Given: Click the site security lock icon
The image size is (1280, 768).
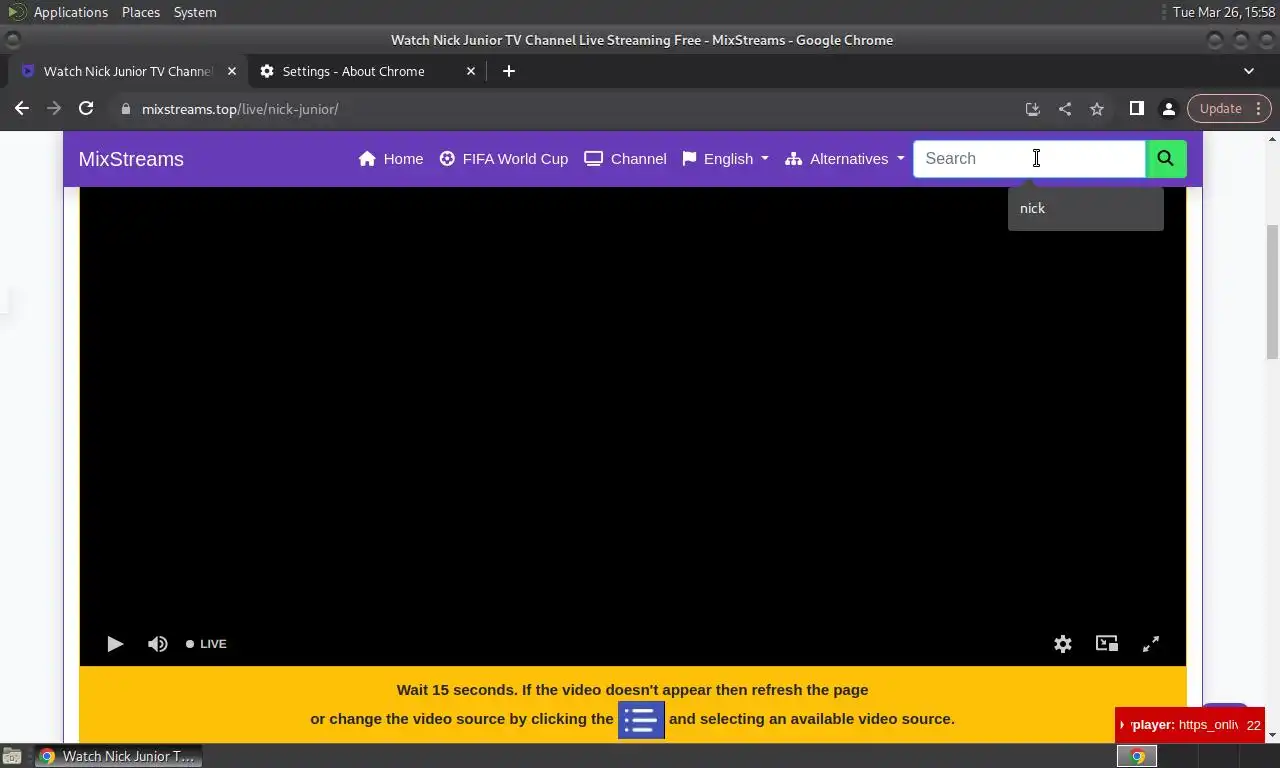Looking at the screenshot, I should 125,109.
